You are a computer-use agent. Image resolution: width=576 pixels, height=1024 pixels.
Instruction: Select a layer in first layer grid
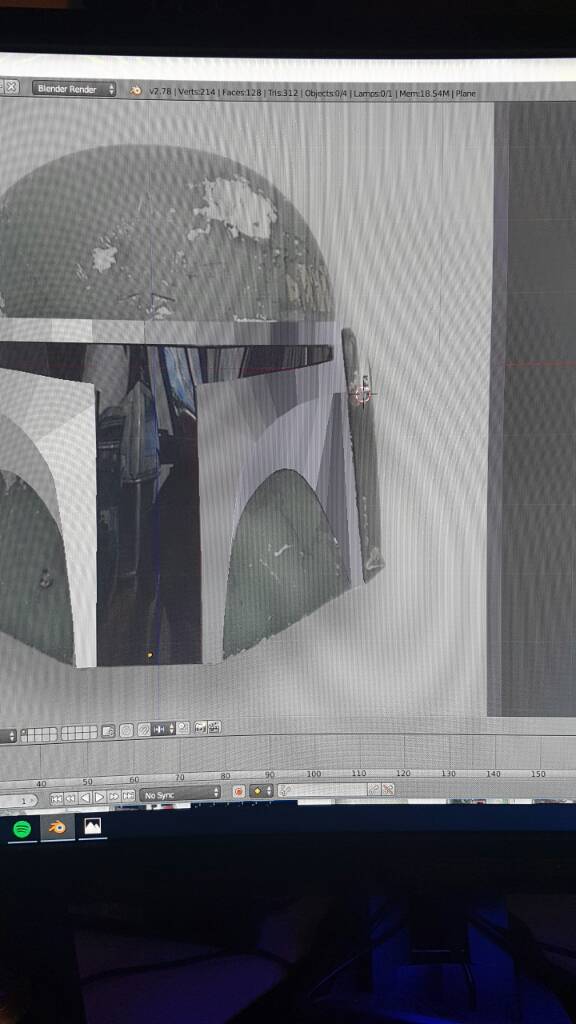39,734
